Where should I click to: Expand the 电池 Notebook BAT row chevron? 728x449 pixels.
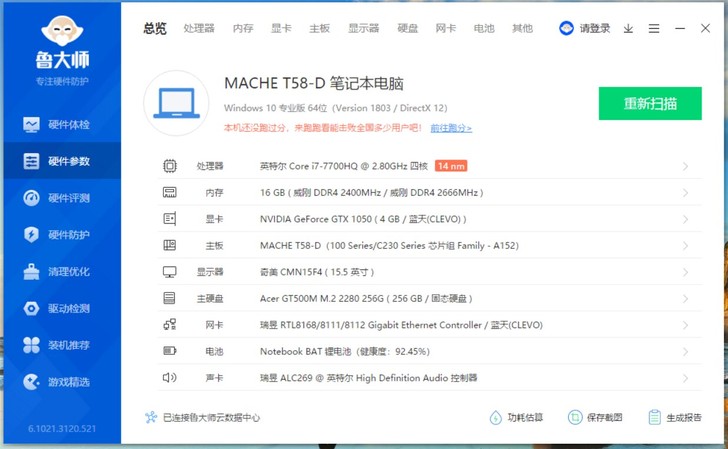[x=685, y=352]
